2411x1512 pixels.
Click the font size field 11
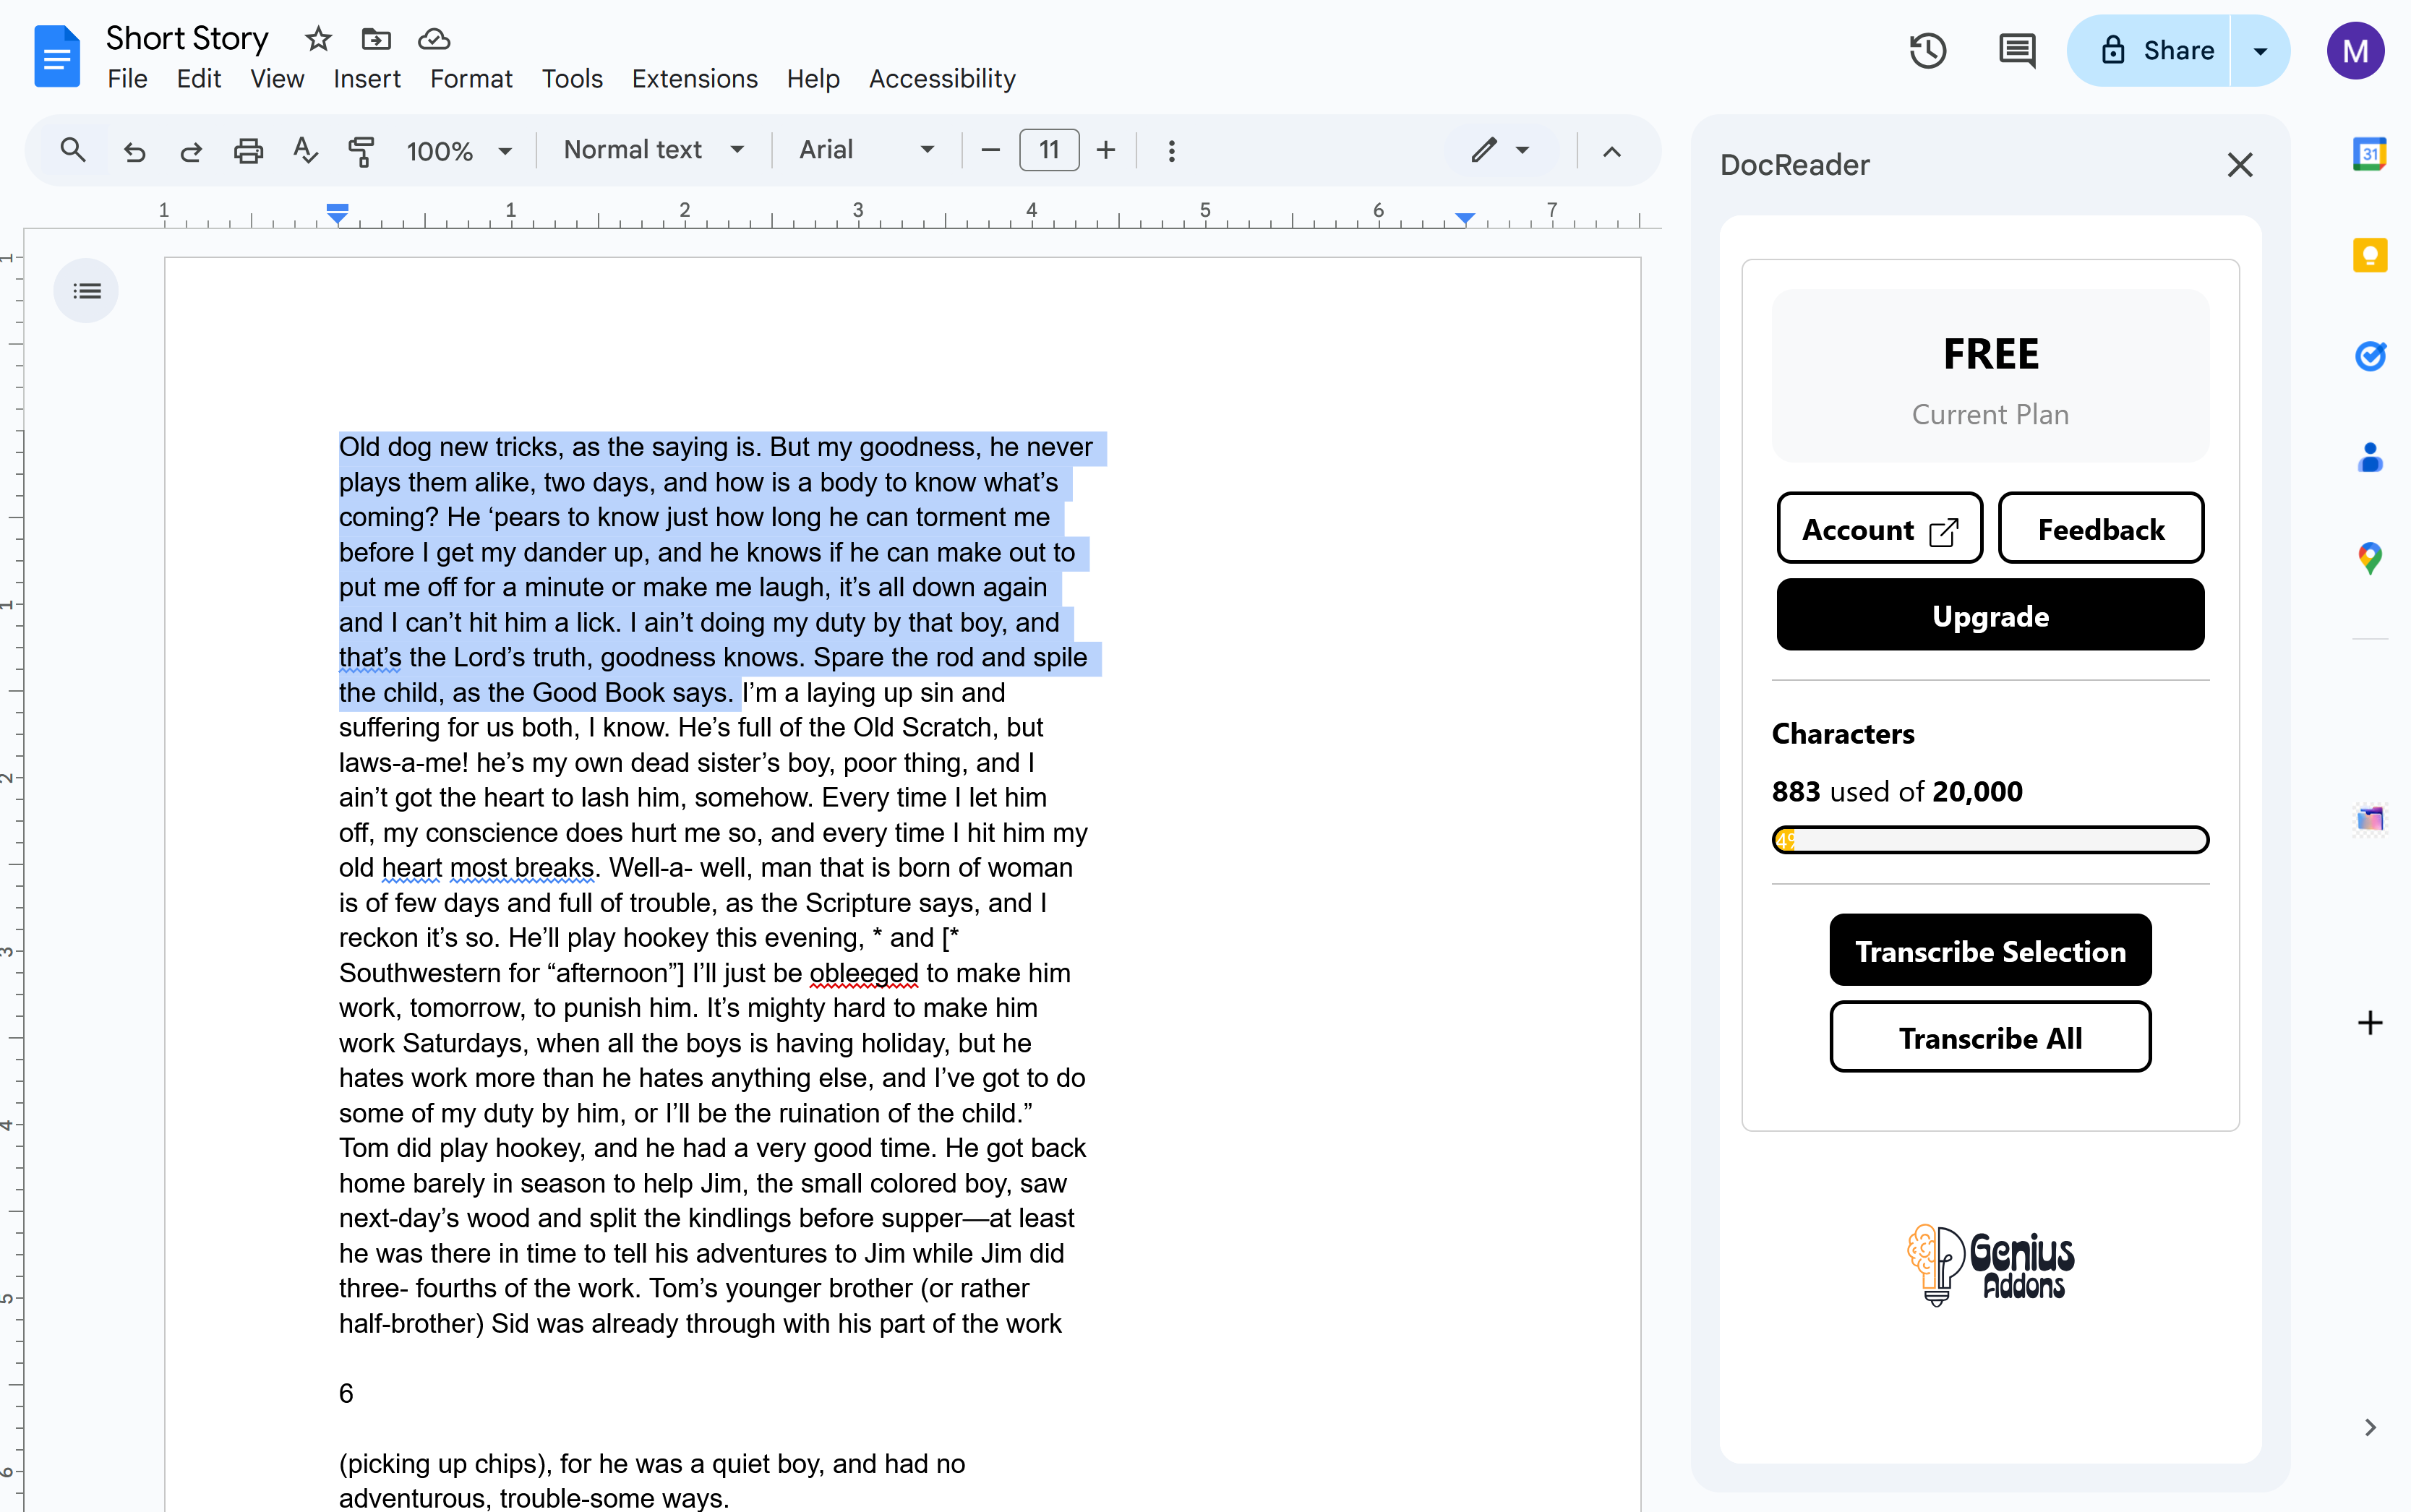coord(1048,150)
